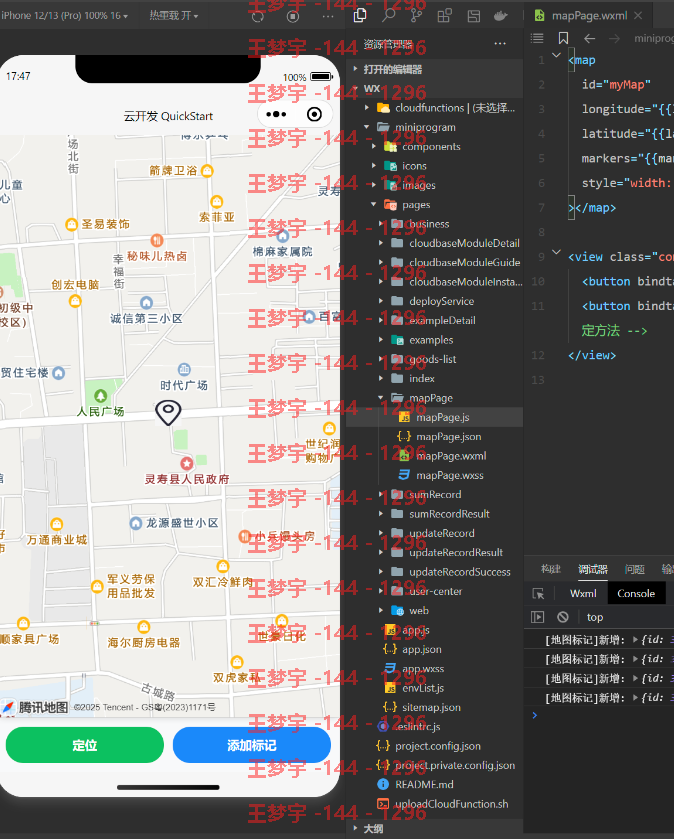This screenshot has height=839, width=674.
Task: Expand the first 地图标记 新增 log object
Action: pos(635,639)
